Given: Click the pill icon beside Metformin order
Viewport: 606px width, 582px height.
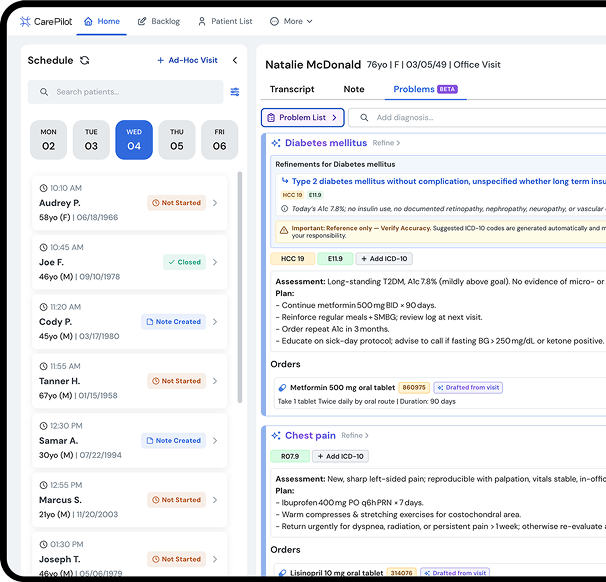Looking at the screenshot, I should (283, 388).
